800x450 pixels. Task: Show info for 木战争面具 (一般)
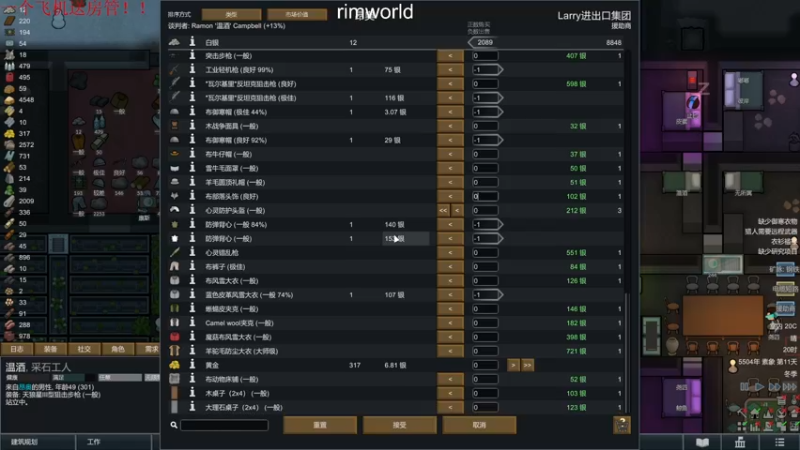click(x=192, y=126)
